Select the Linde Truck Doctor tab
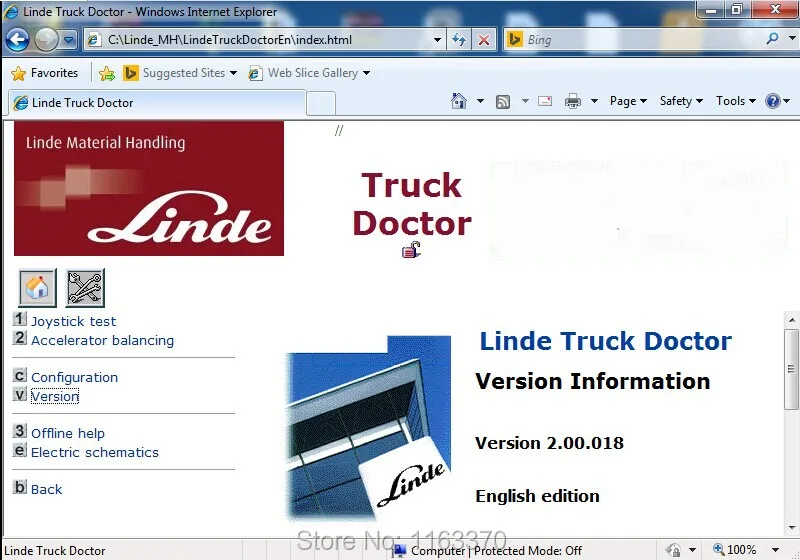 tap(158, 103)
